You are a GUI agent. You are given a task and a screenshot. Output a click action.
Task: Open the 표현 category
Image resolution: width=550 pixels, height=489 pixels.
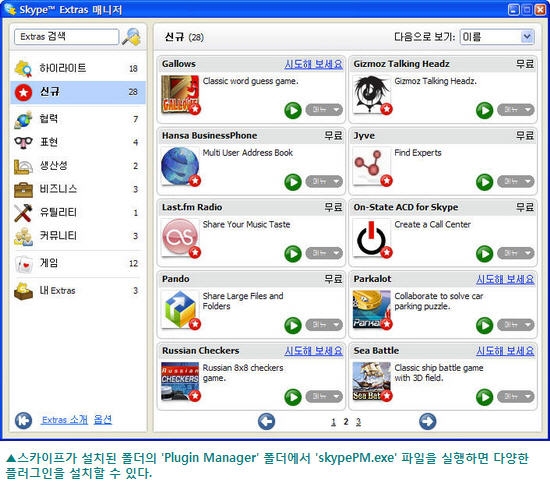click(78, 142)
